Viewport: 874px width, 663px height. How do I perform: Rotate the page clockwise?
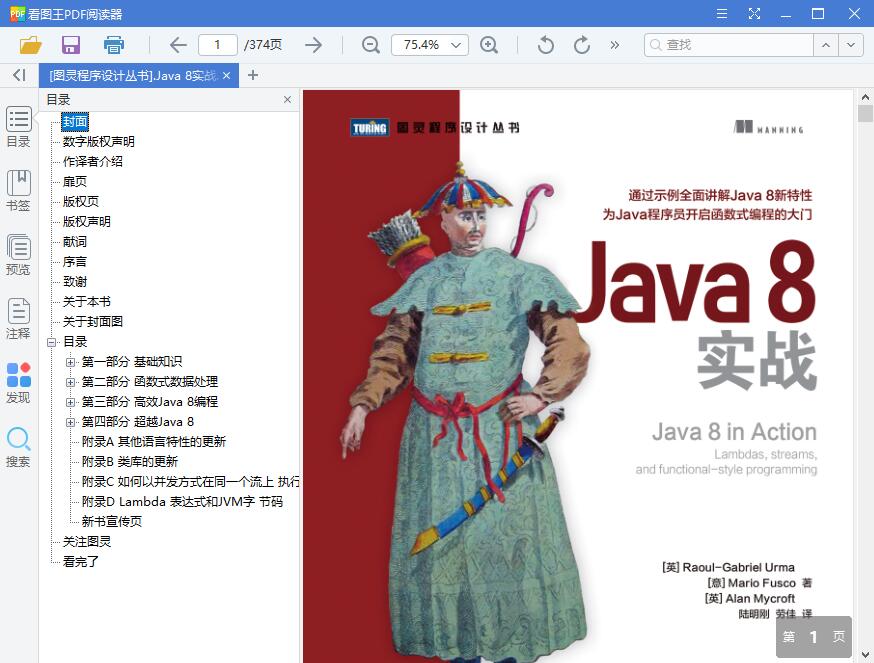pyautogui.click(x=581, y=45)
